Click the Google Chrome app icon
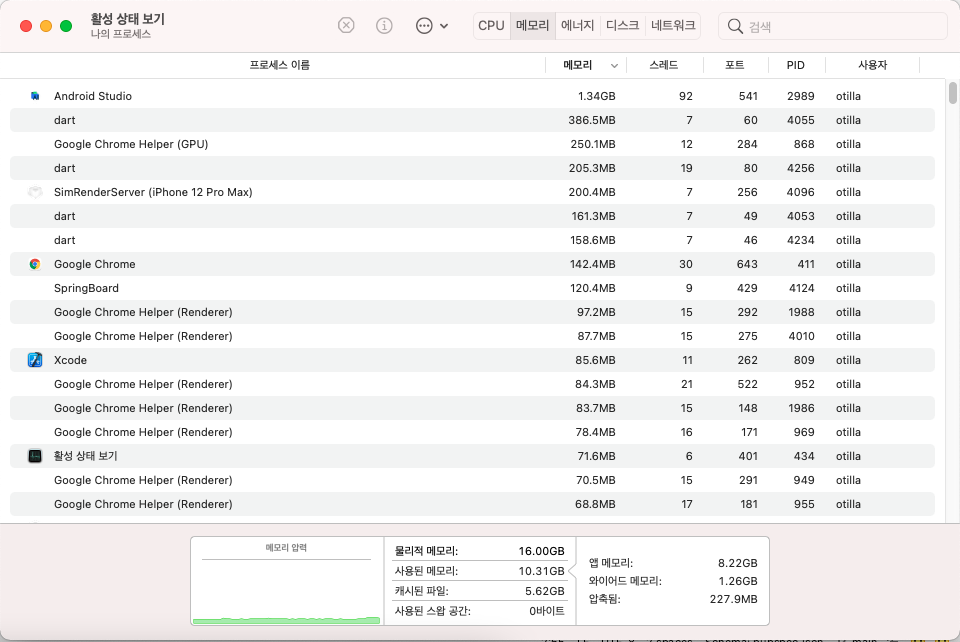 click(x=35, y=264)
